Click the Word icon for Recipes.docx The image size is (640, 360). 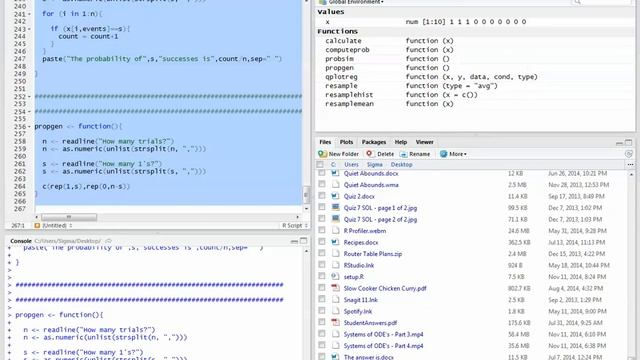point(335,242)
